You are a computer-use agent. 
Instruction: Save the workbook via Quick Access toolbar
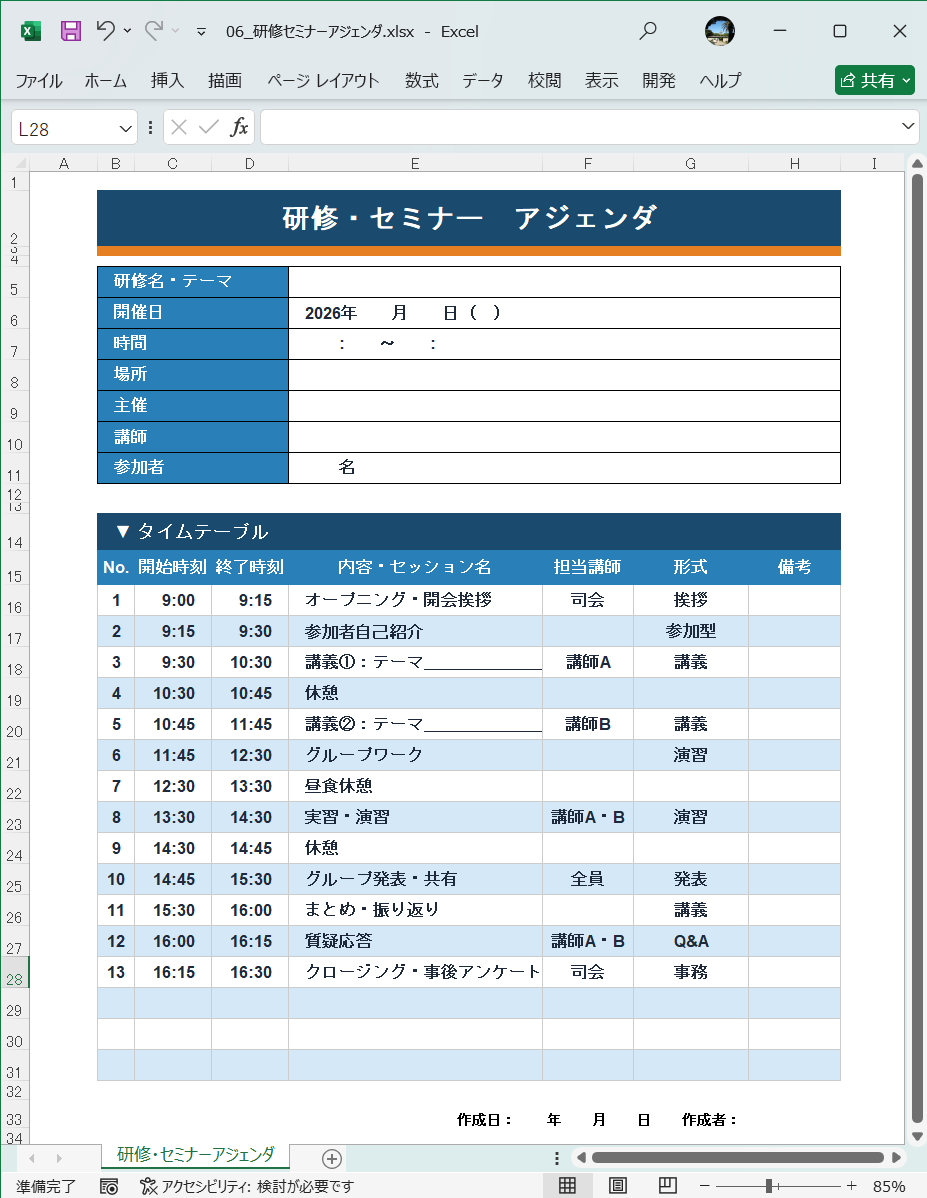[69, 31]
